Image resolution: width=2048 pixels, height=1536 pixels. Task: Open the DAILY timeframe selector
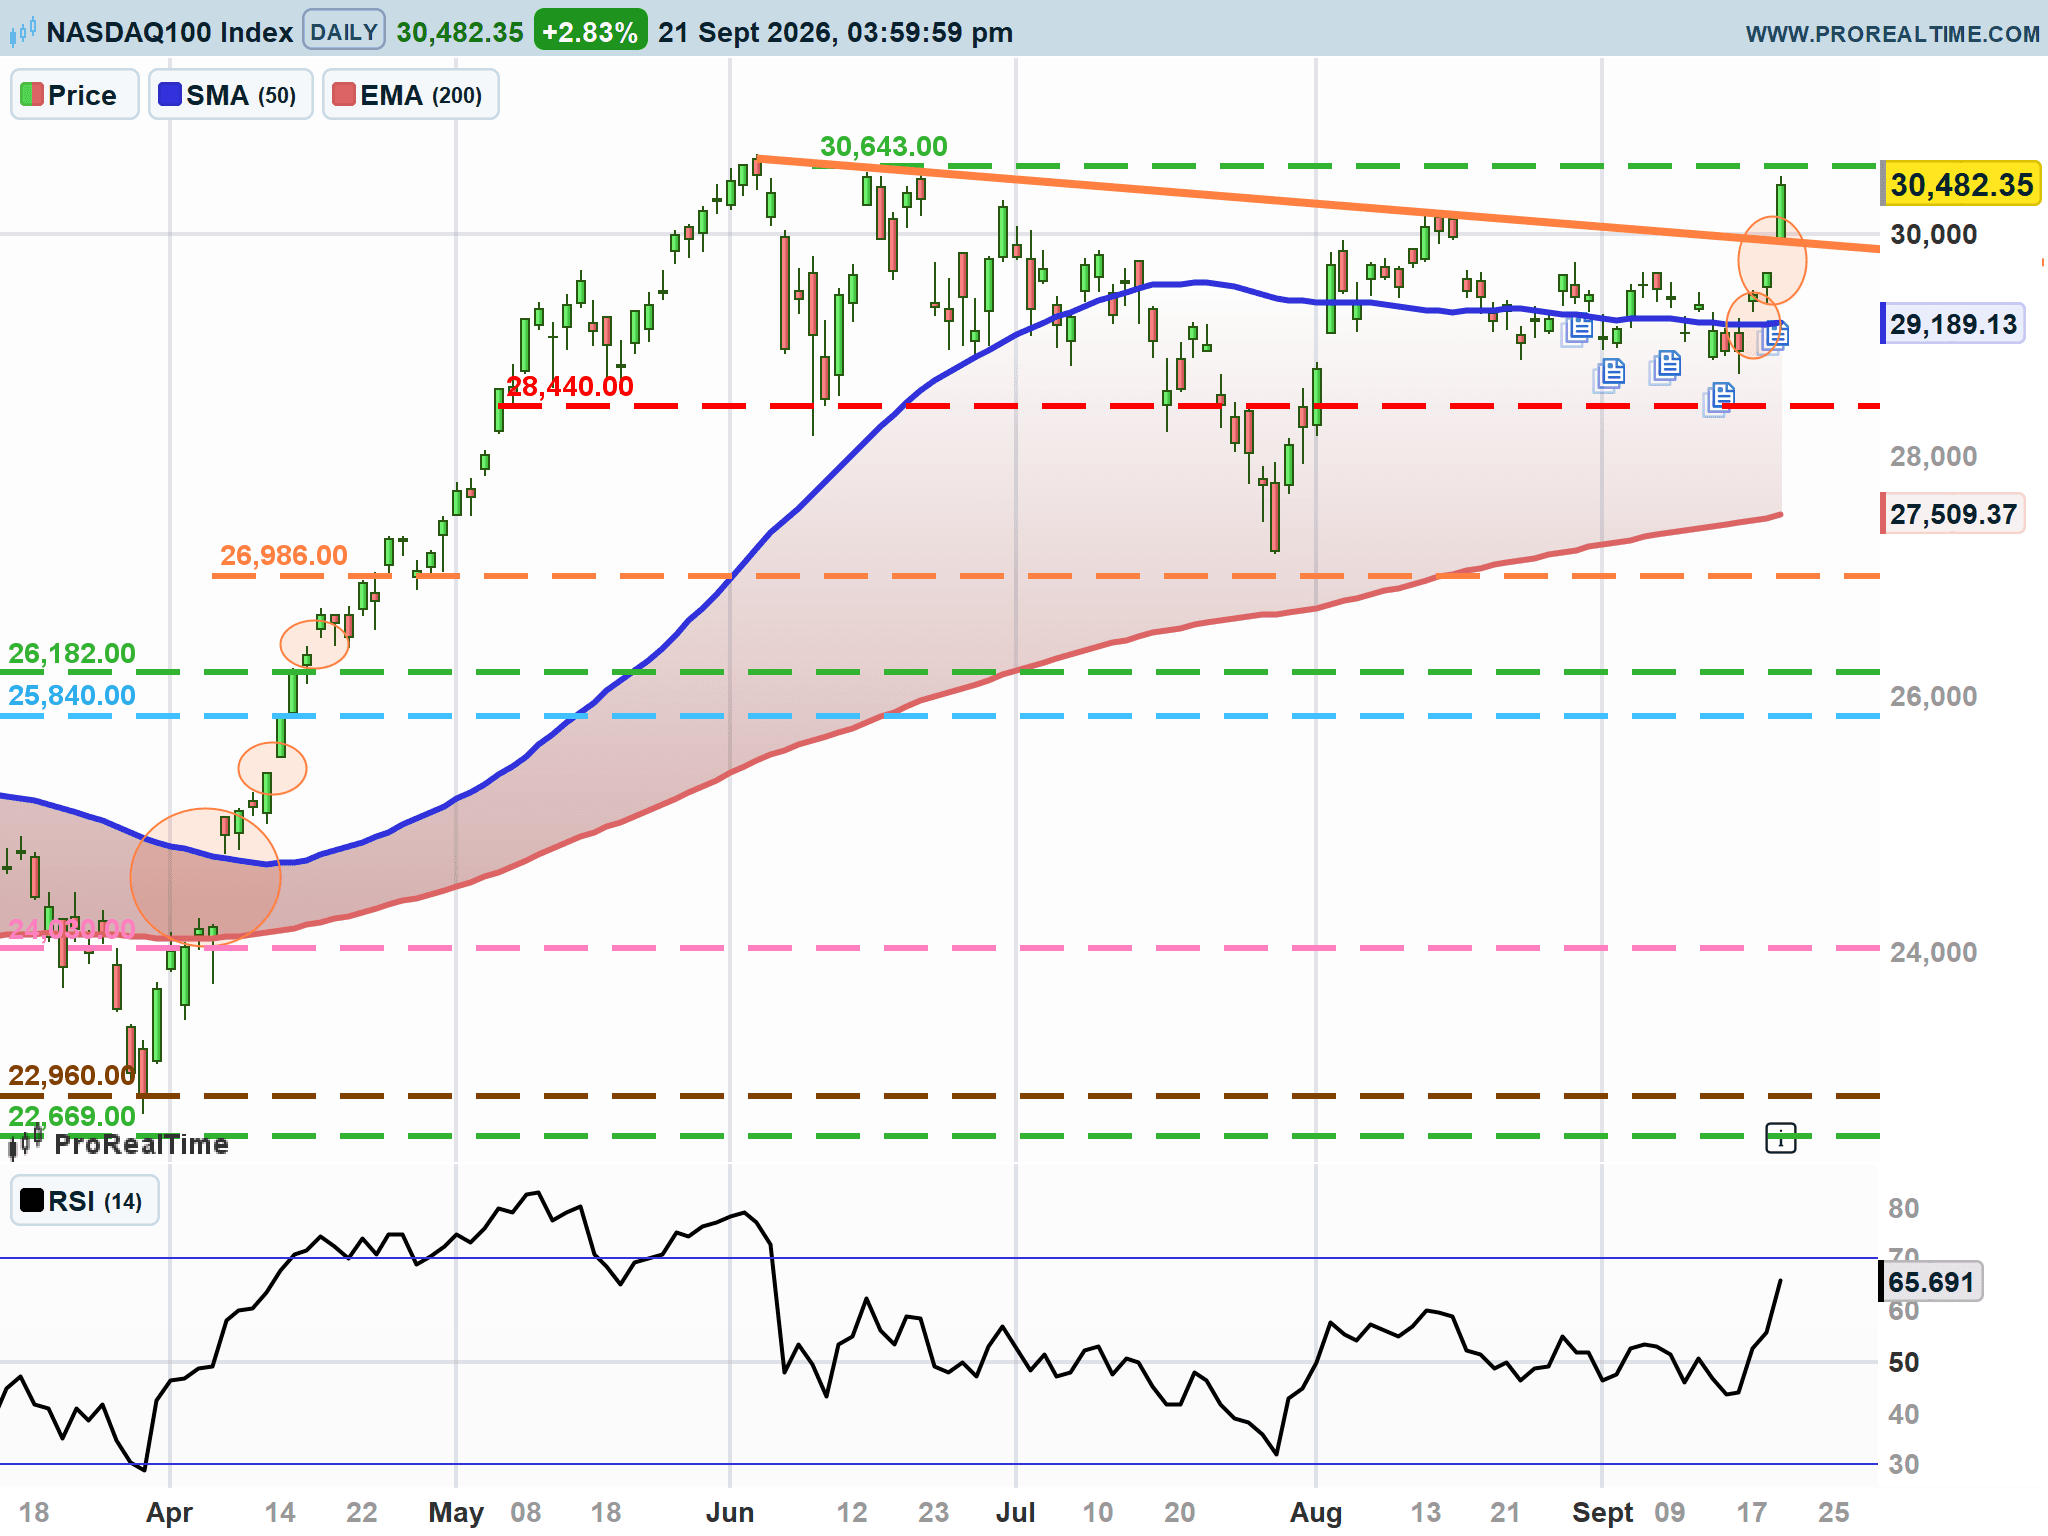(x=344, y=32)
